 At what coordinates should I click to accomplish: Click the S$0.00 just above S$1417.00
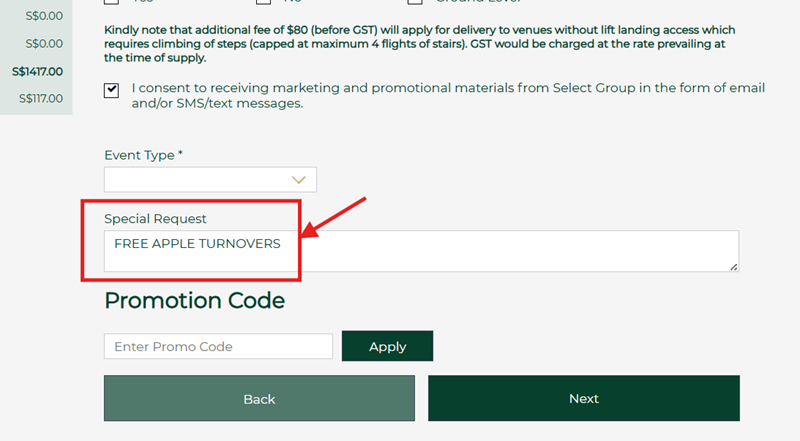tap(43, 44)
